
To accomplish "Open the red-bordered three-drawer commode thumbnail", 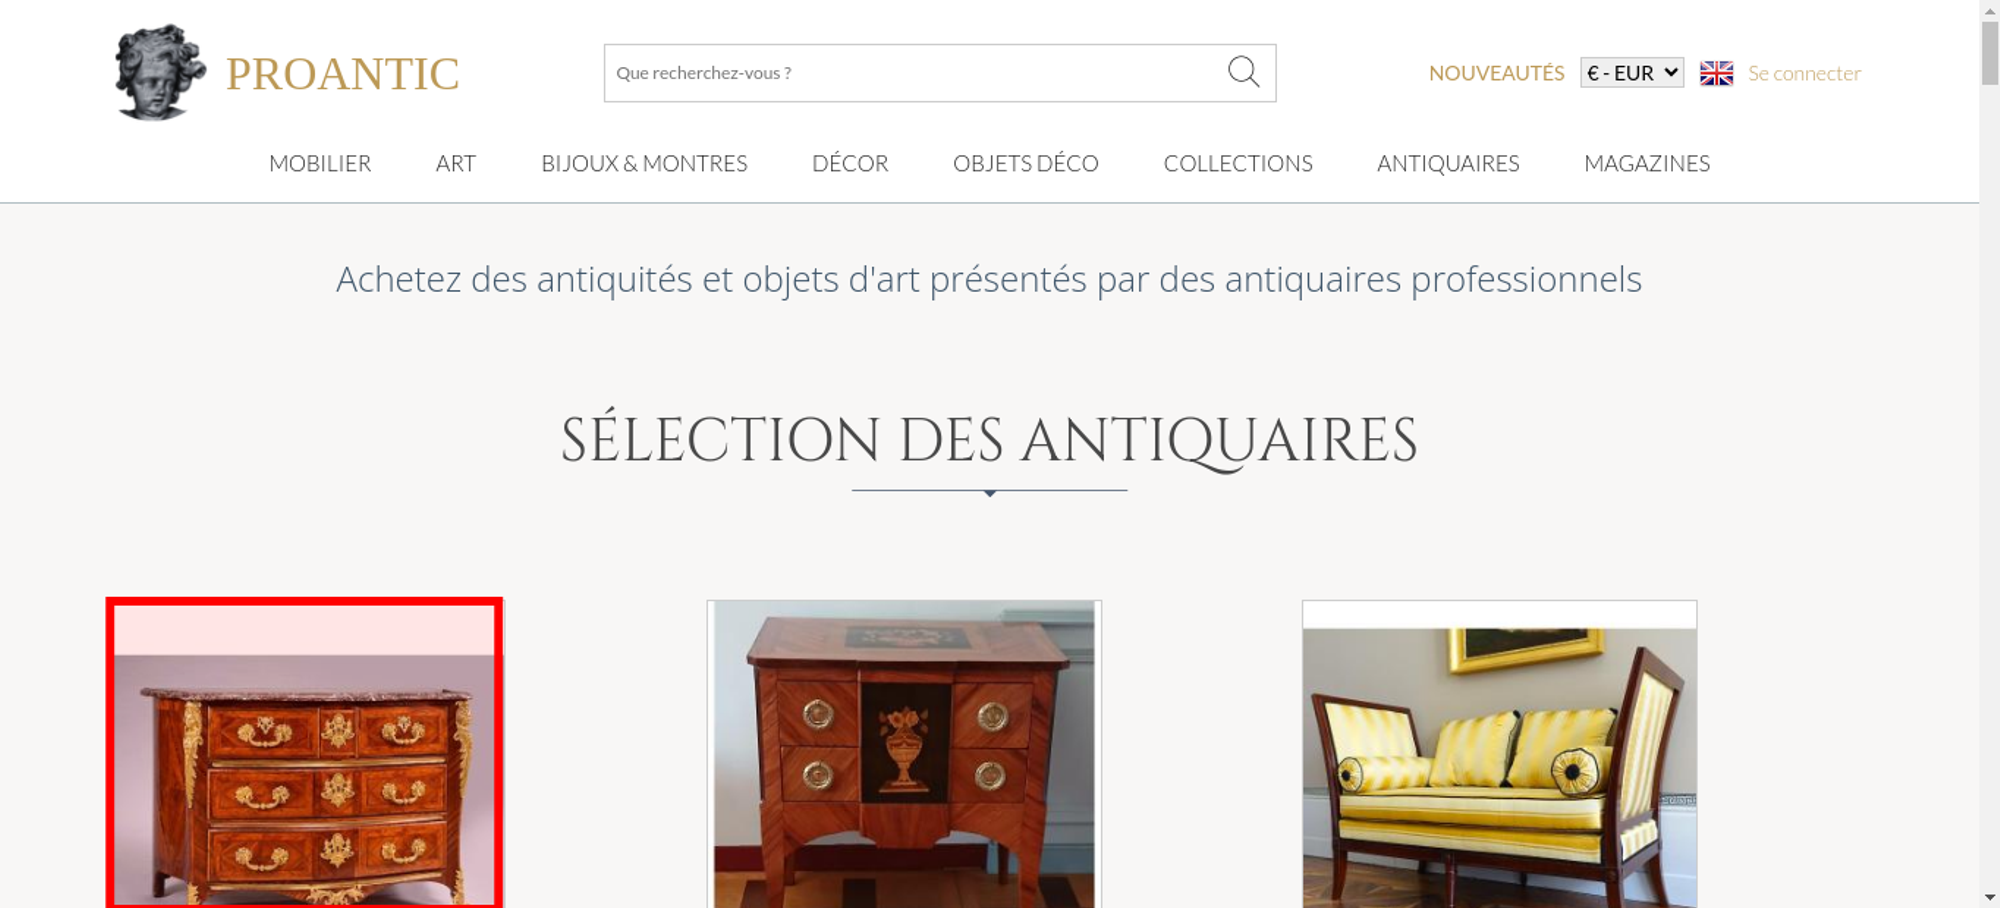I will click(x=305, y=753).
